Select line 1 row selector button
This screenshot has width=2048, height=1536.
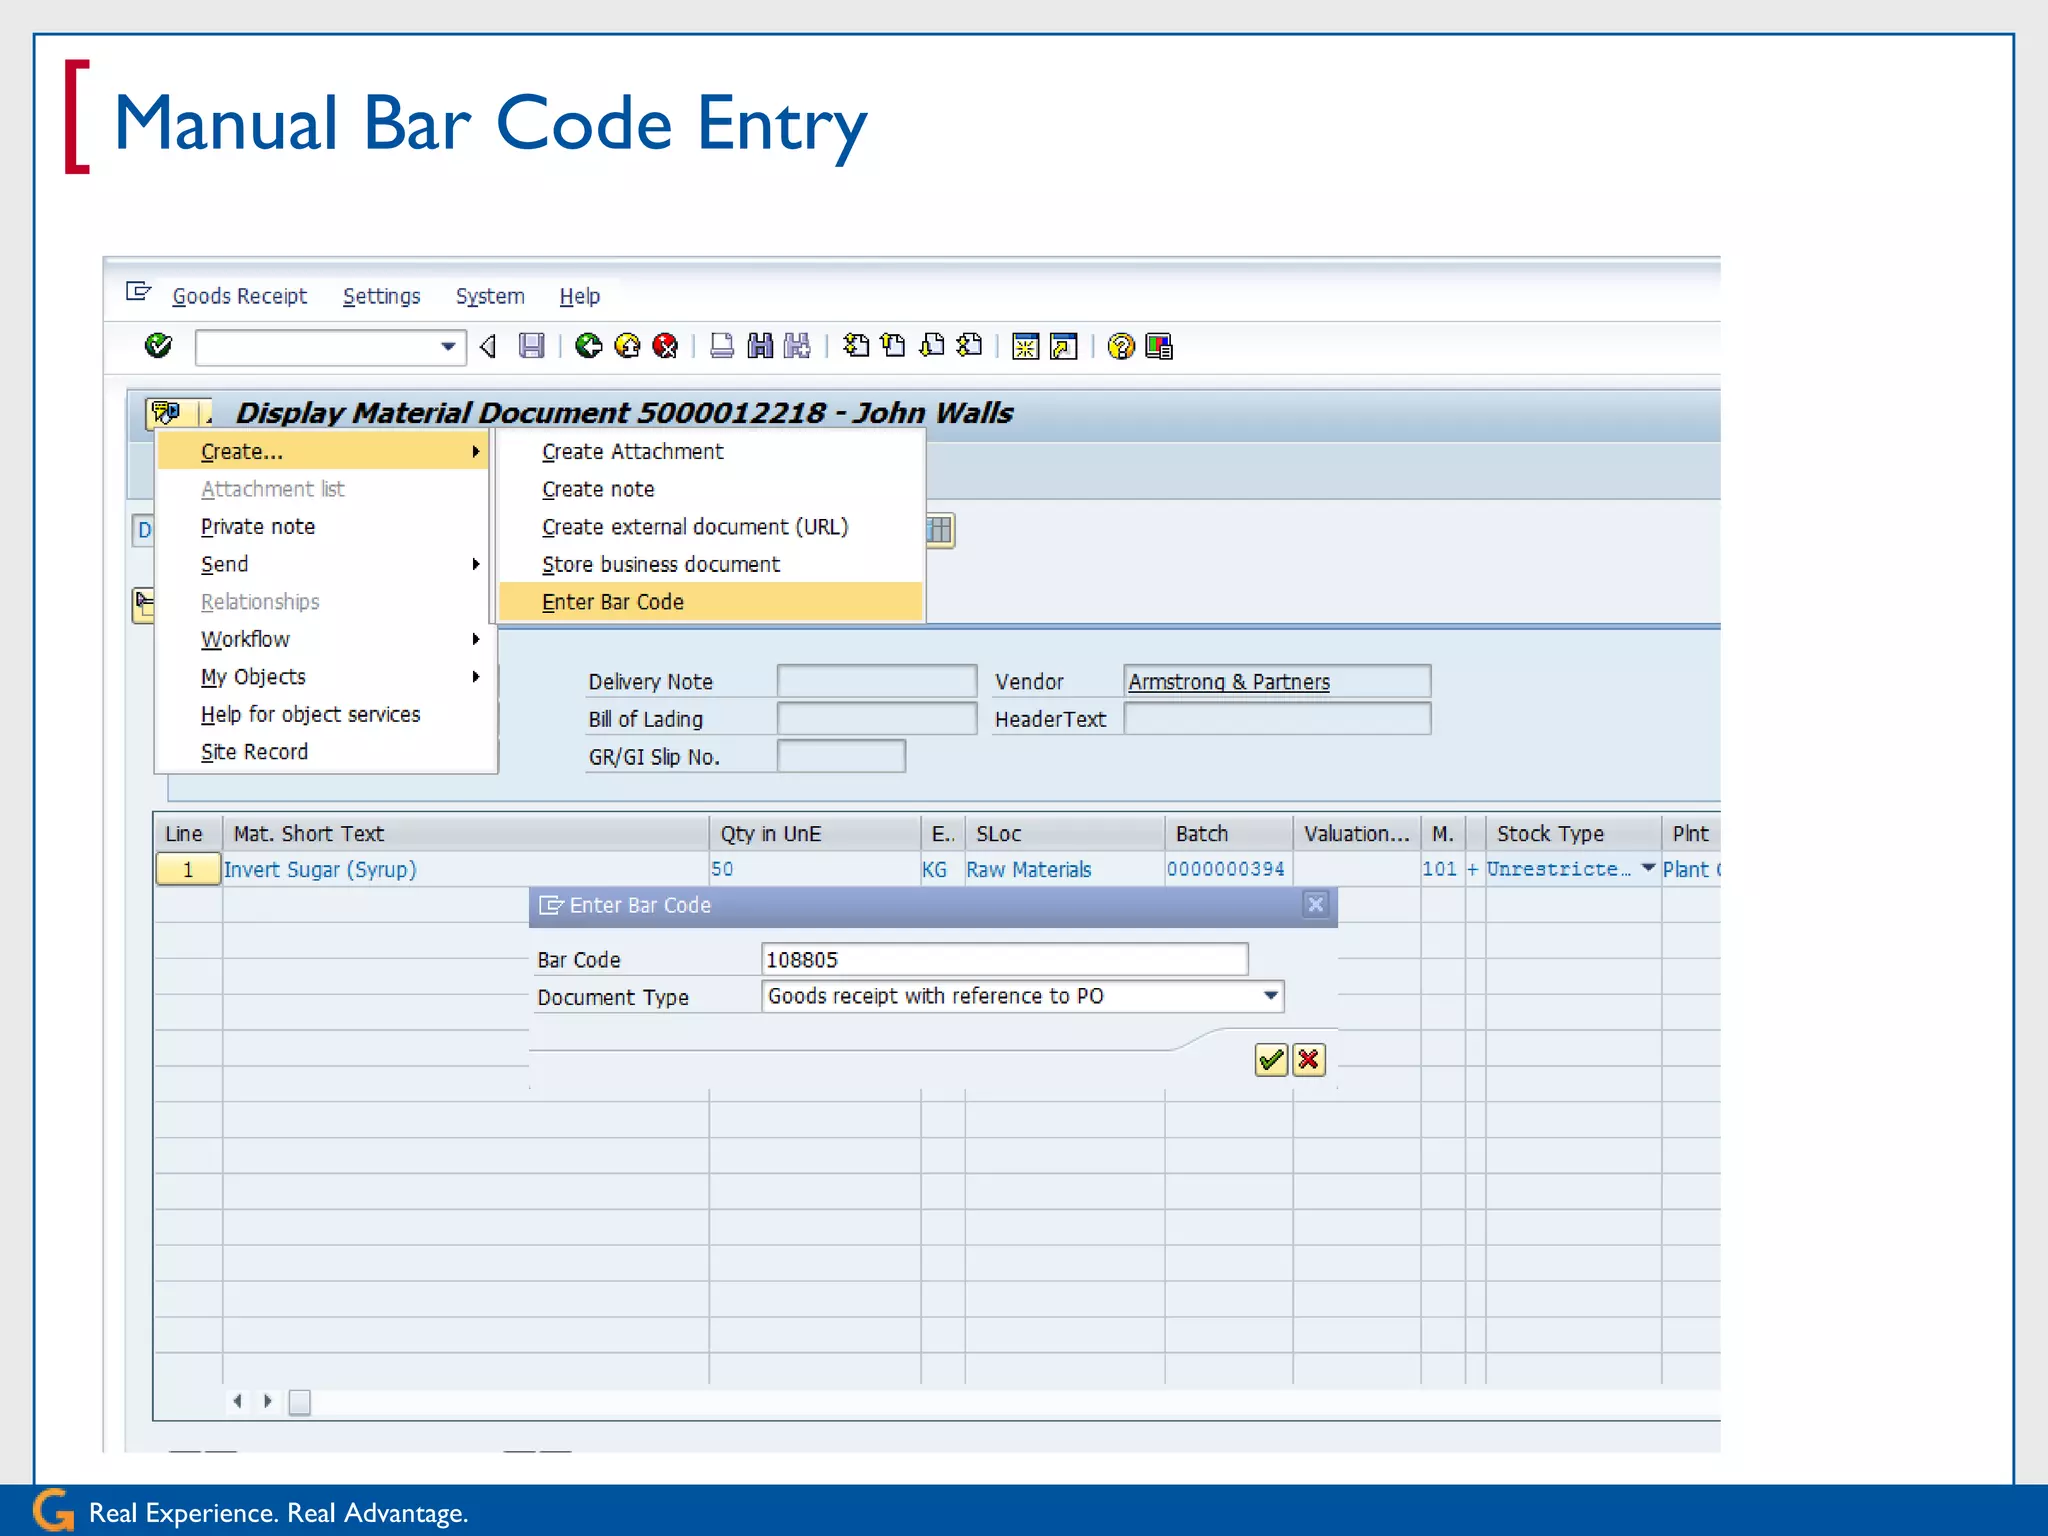[x=188, y=869]
